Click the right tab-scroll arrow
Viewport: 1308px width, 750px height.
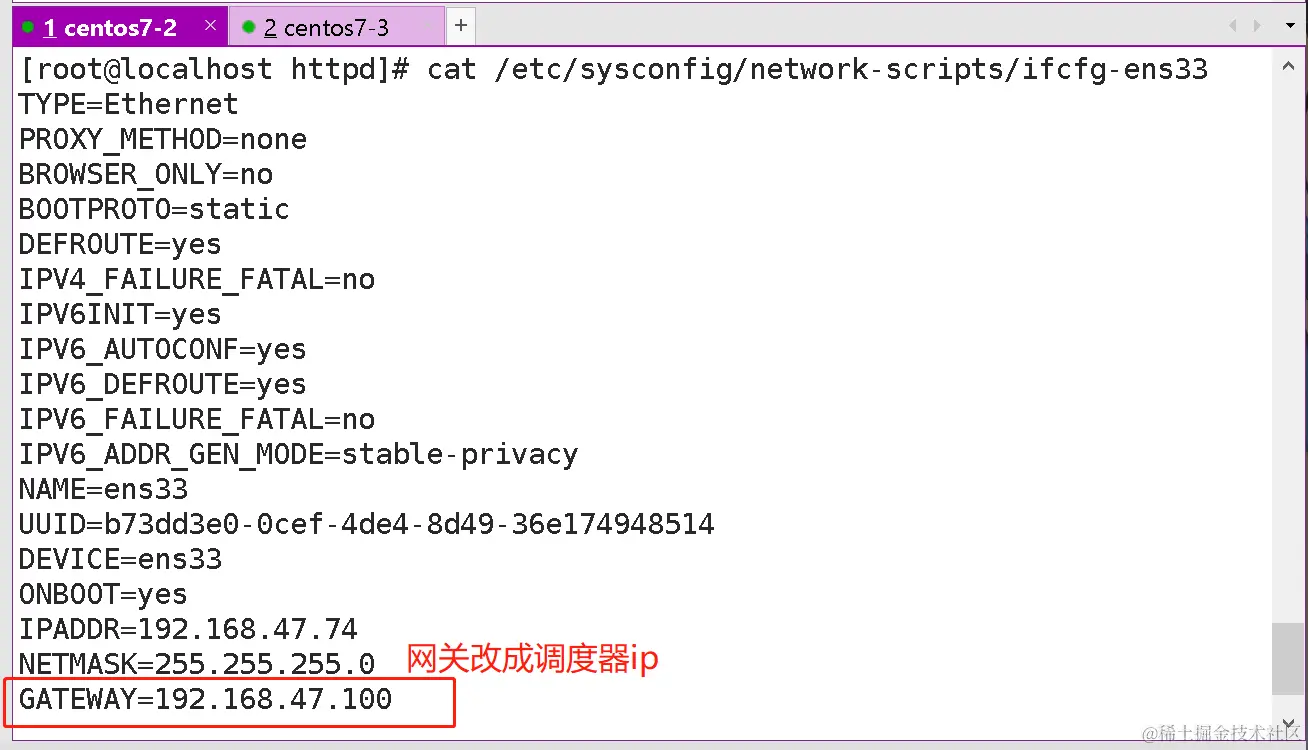1258,27
